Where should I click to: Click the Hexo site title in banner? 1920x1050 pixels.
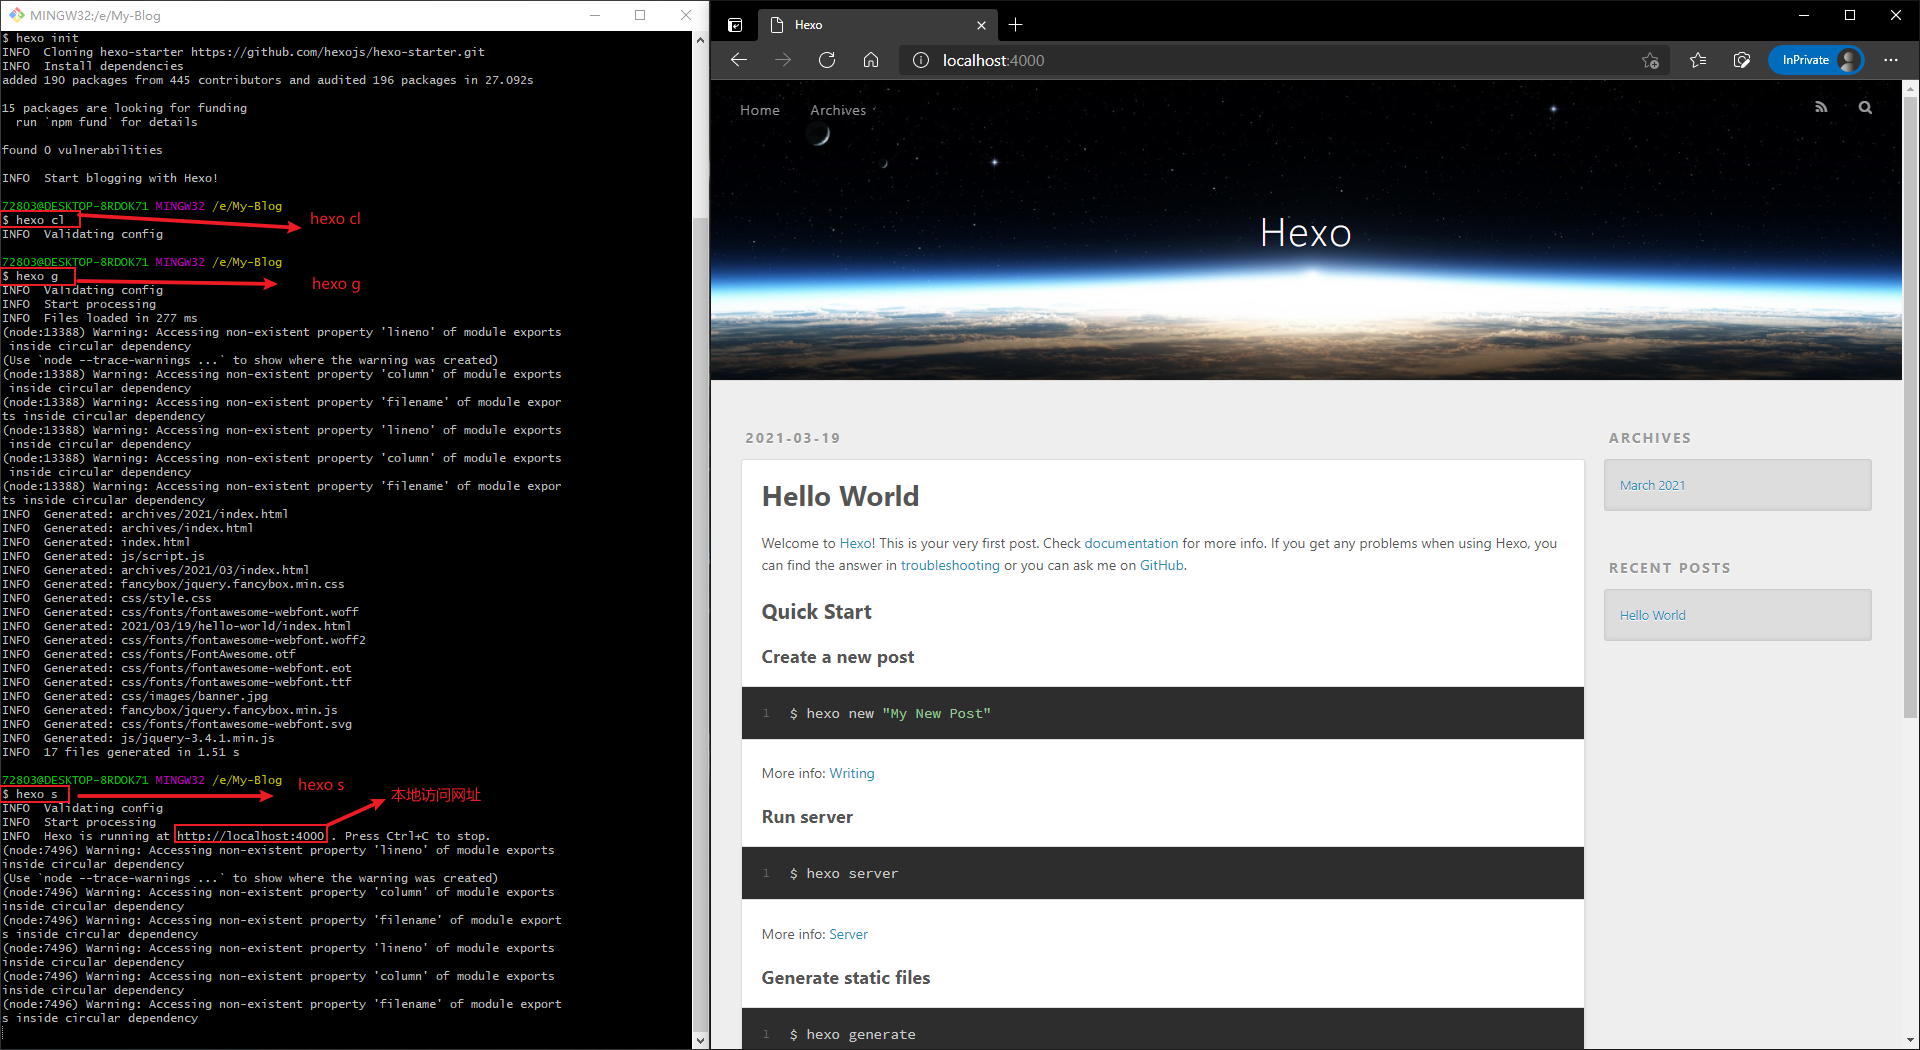pos(1305,233)
